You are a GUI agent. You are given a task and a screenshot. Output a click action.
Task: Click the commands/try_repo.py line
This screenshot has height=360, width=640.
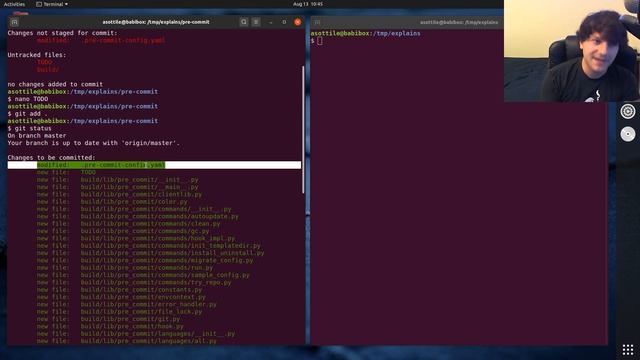[x=134, y=282]
